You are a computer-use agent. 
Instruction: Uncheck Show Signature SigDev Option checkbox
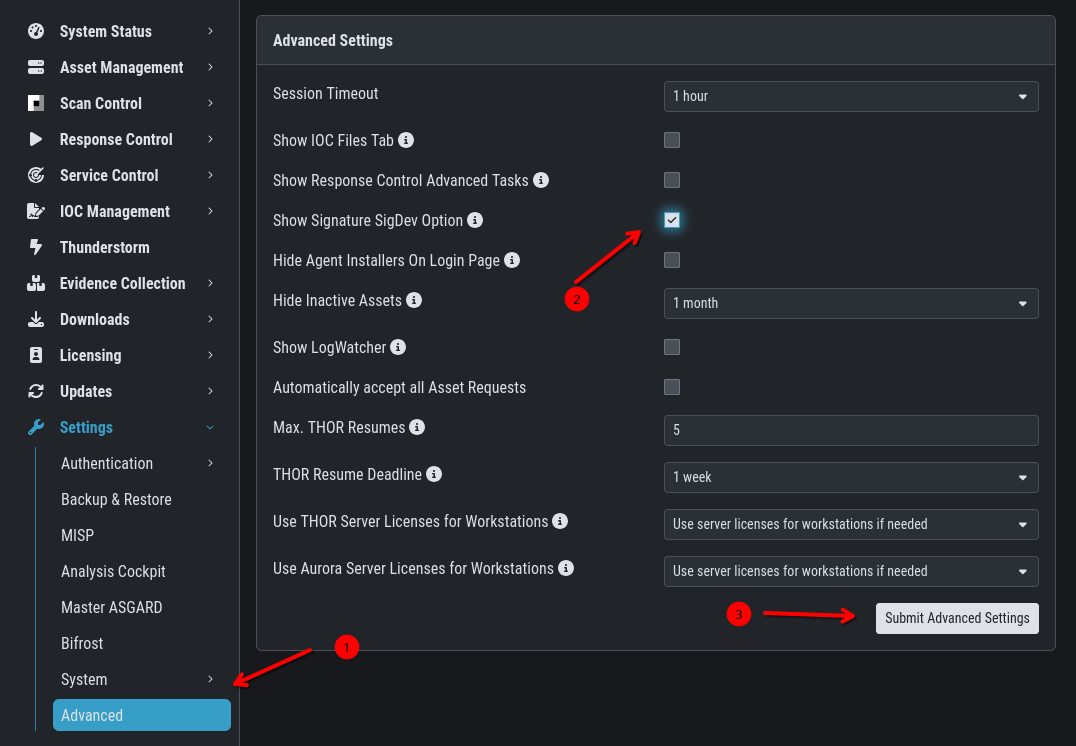click(x=672, y=220)
